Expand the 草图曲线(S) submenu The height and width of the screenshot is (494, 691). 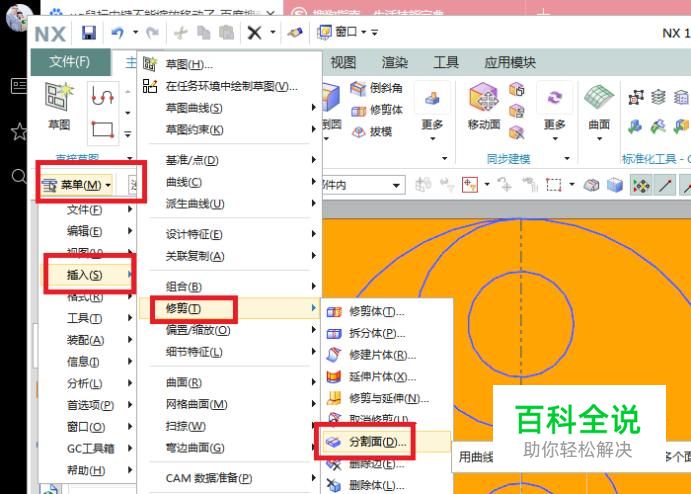[x=229, y=108]
